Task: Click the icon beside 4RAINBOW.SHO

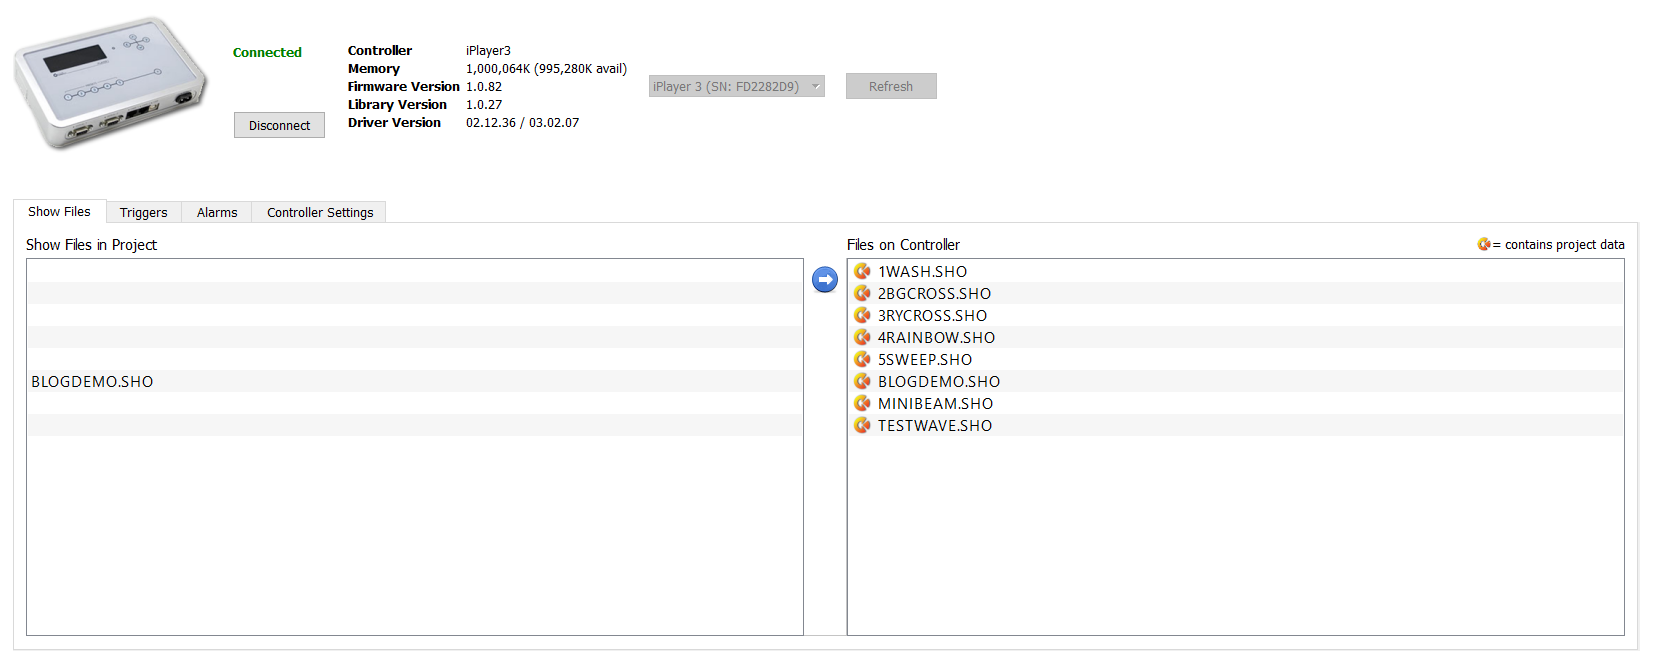Action: point(862,337)
